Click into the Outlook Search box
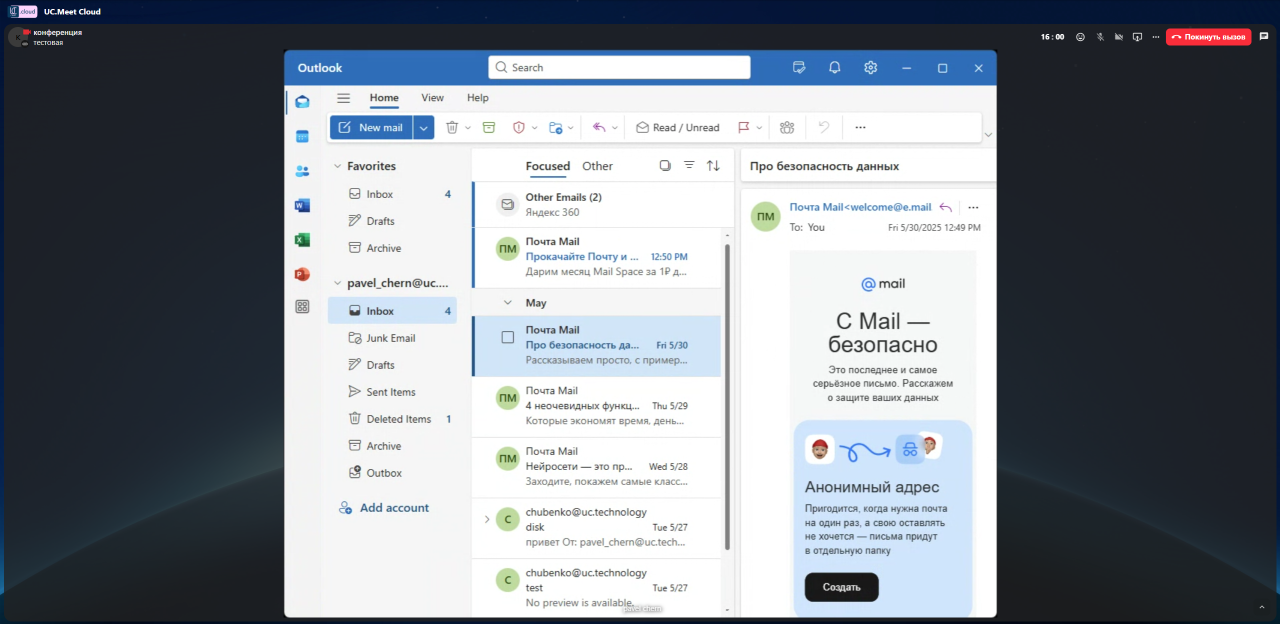 point(620,68)
